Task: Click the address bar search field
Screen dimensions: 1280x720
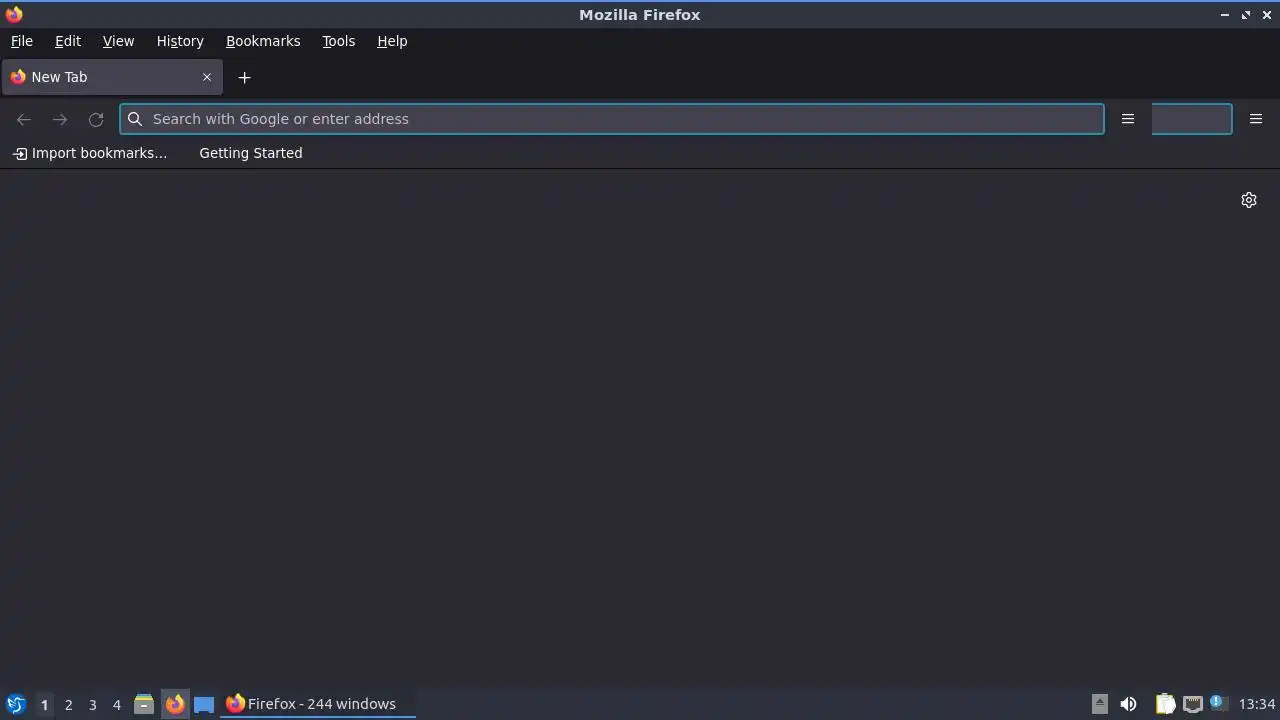Action: [x=612, y=119]
